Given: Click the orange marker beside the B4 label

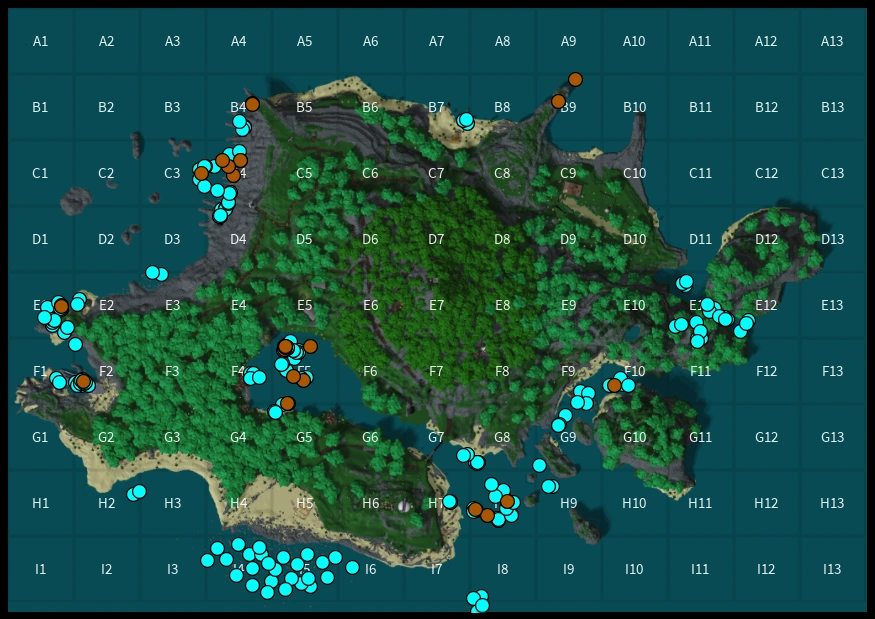Looking at the screenshot, I should point(252,104).
